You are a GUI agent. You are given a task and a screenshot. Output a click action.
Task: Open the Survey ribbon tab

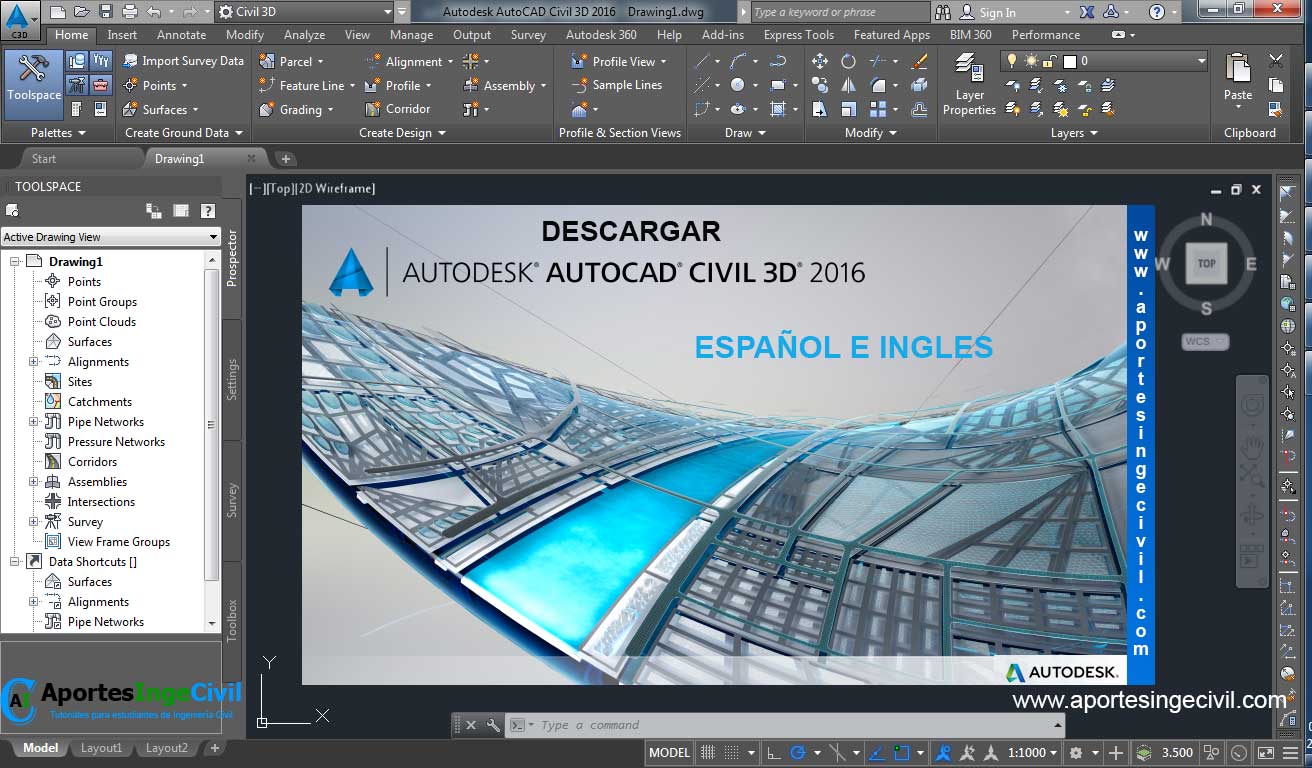click(x=528, y=34)
